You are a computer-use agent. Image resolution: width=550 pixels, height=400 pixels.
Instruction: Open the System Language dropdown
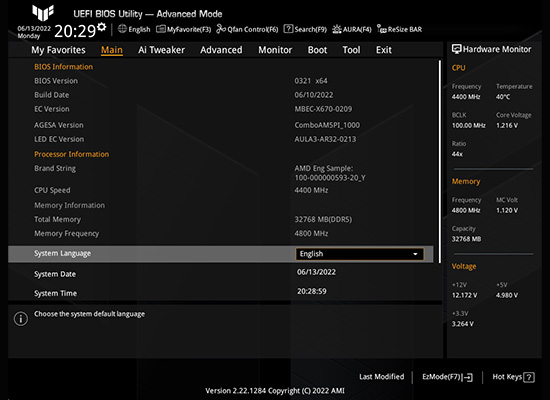click(x=360, y=254)
